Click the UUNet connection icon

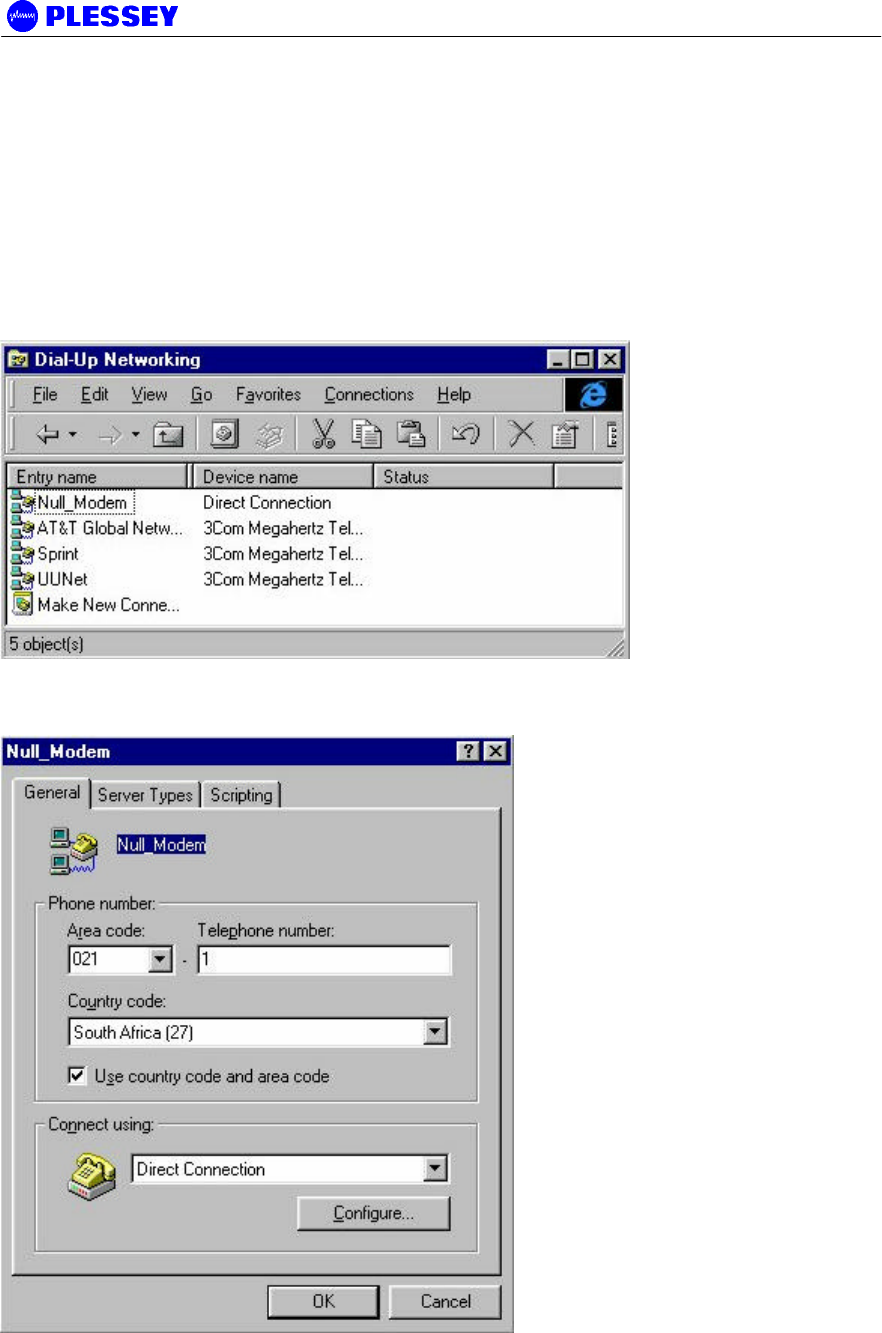point(22,579)
